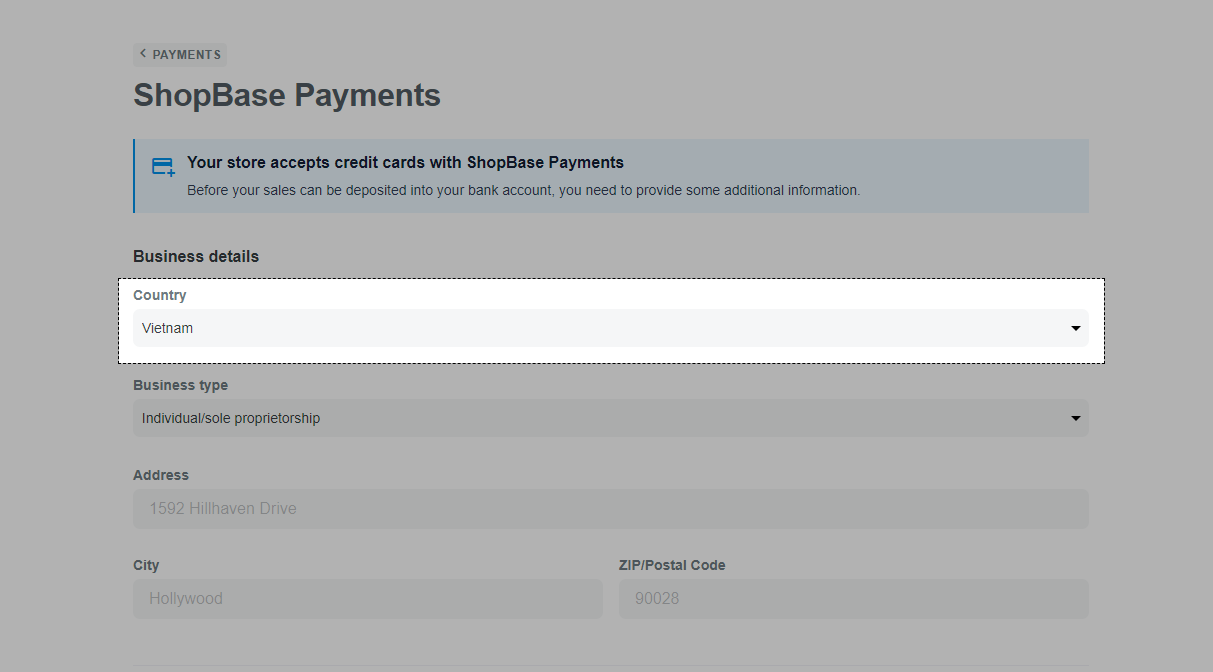Go back via the PAYMENTS breadcrumb link

186,55
